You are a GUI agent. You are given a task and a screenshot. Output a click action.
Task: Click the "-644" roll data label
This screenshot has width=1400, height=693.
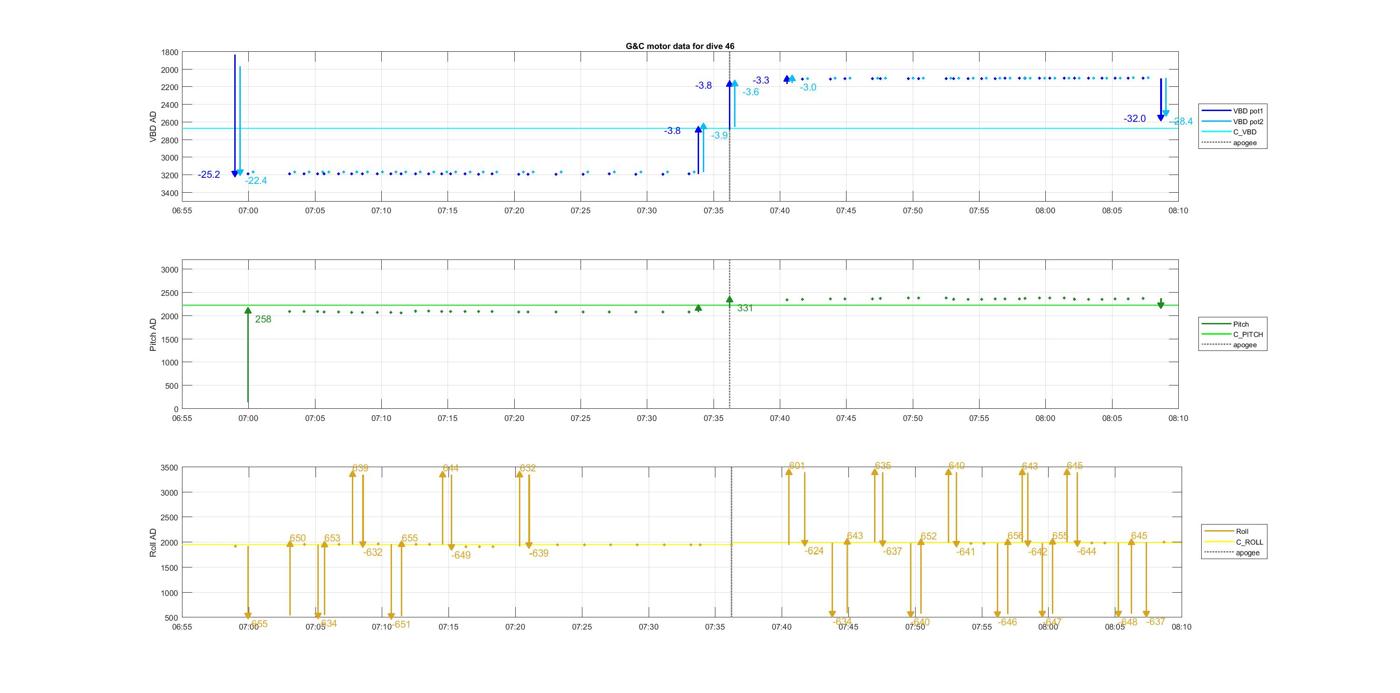coord(1087,552)
